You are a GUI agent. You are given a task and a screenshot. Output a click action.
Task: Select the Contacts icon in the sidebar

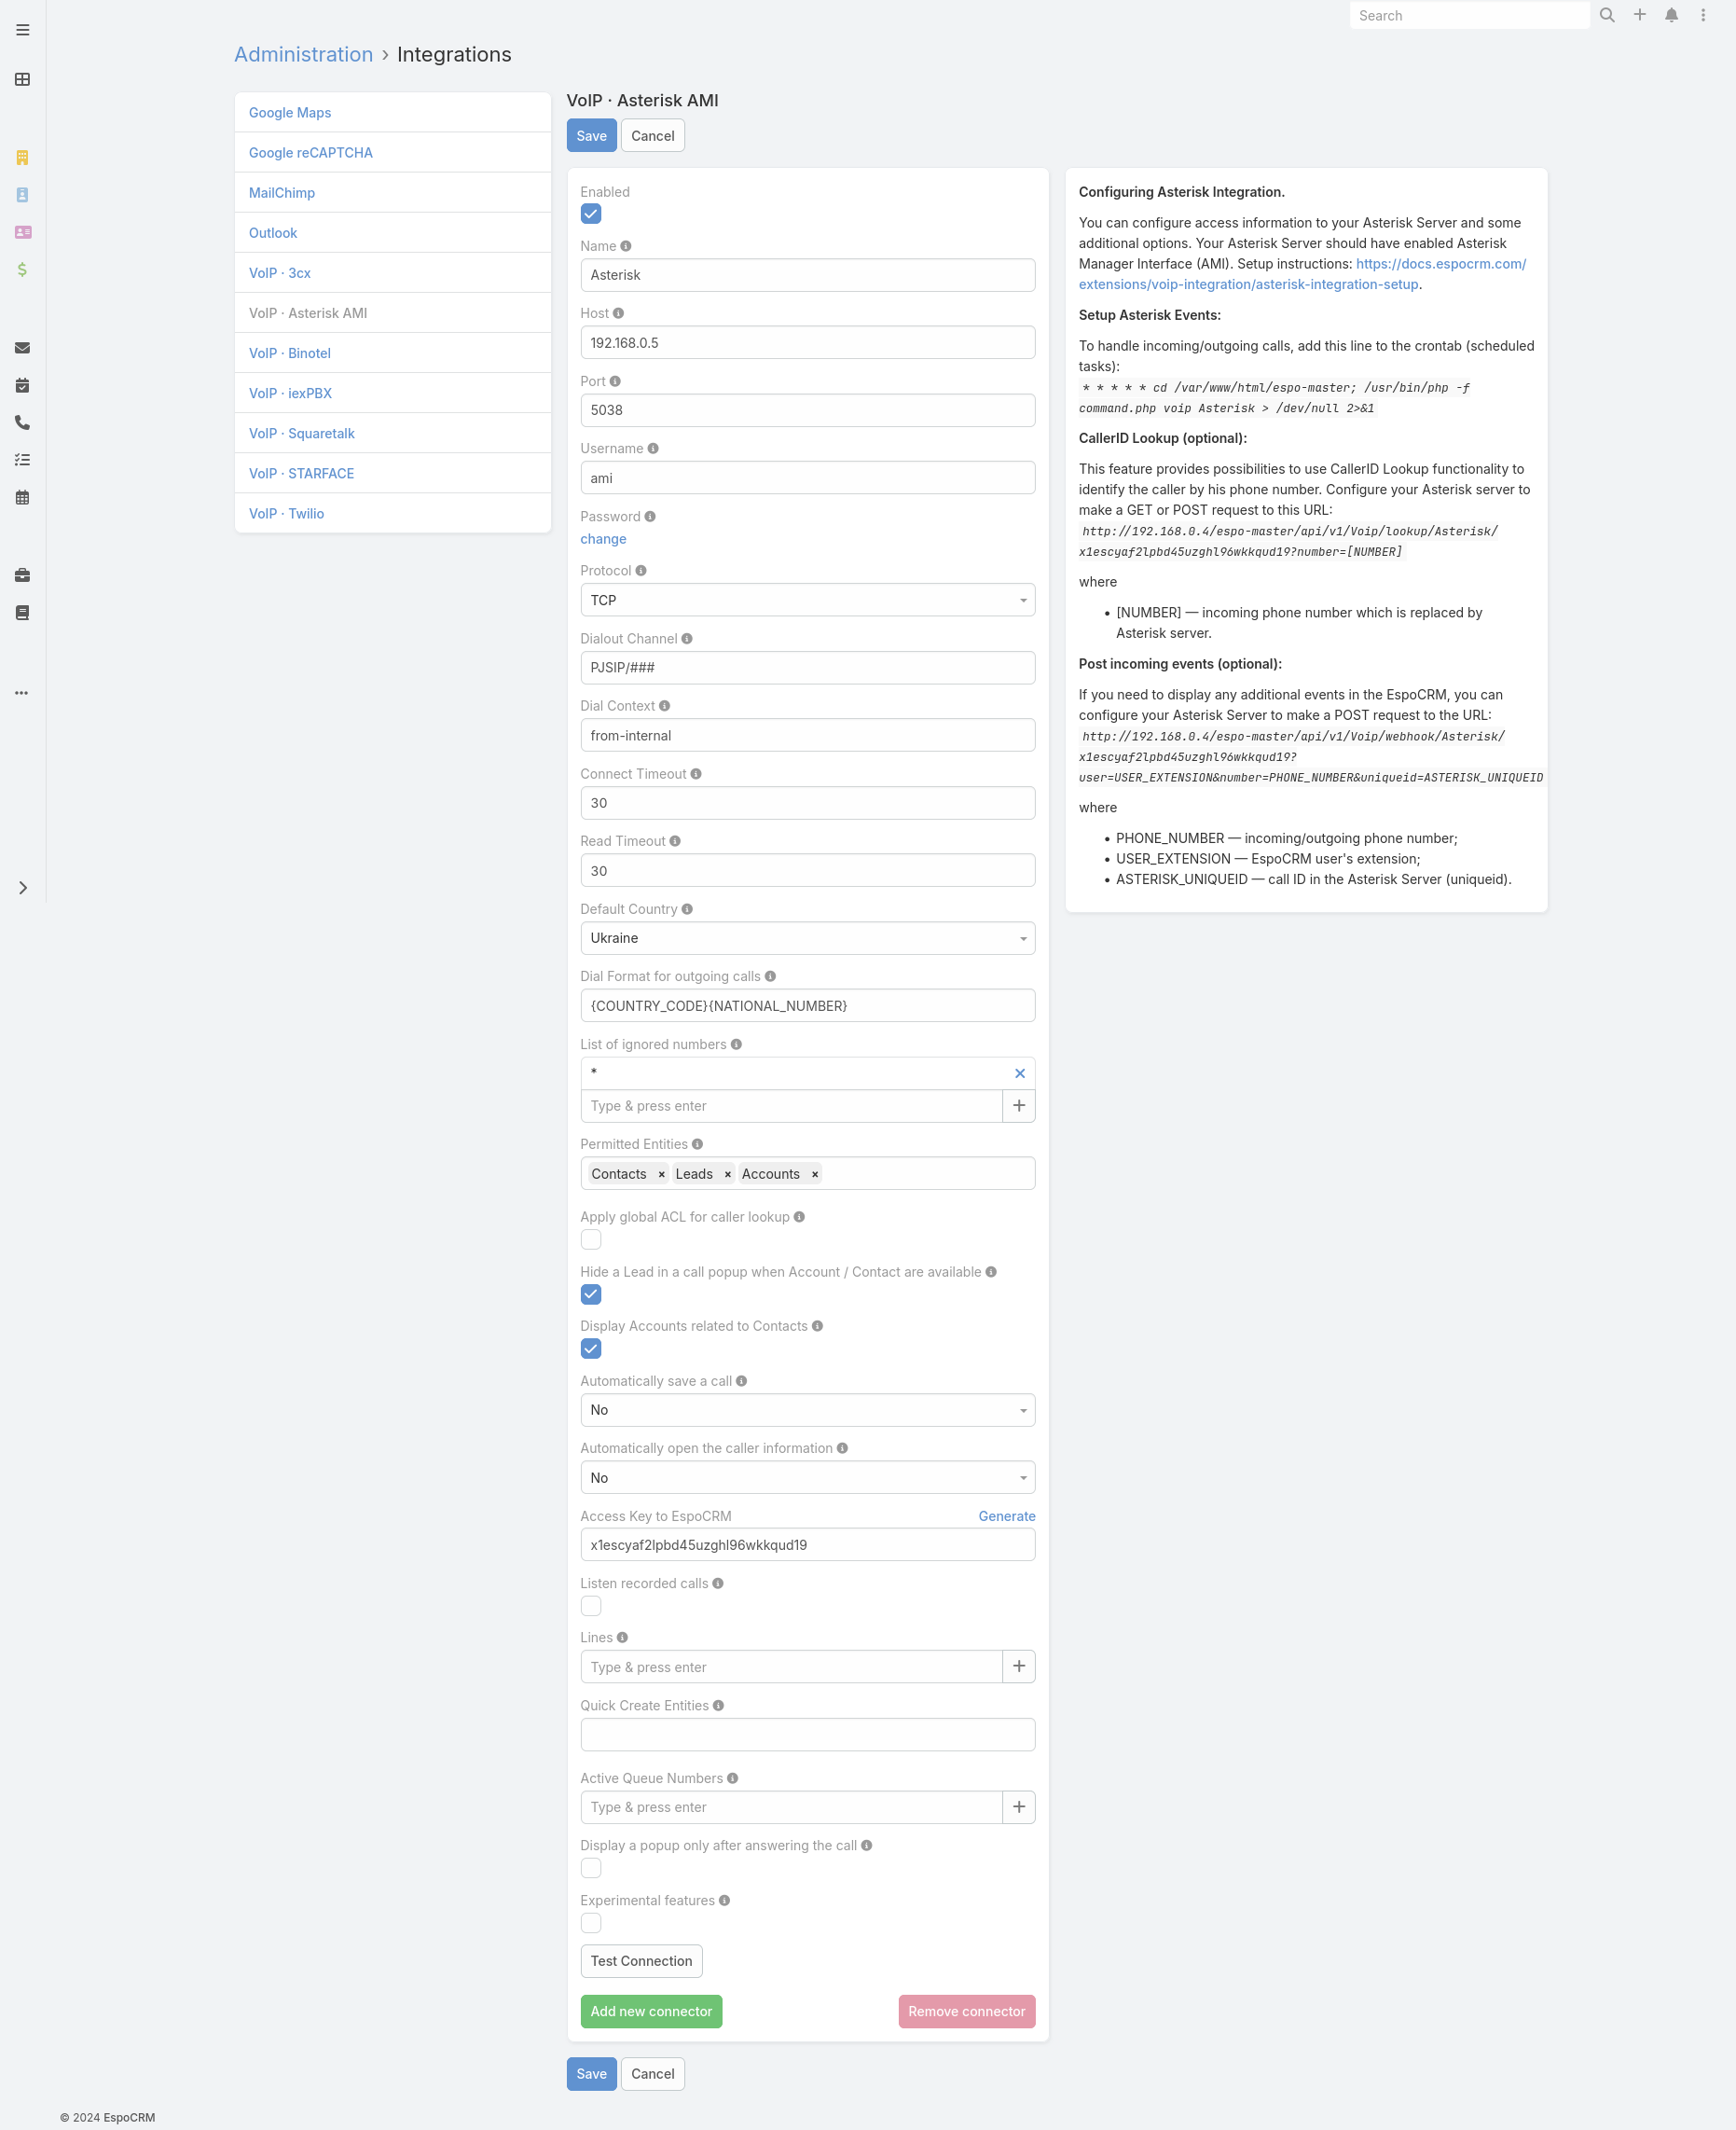click(x=21, y=196)
